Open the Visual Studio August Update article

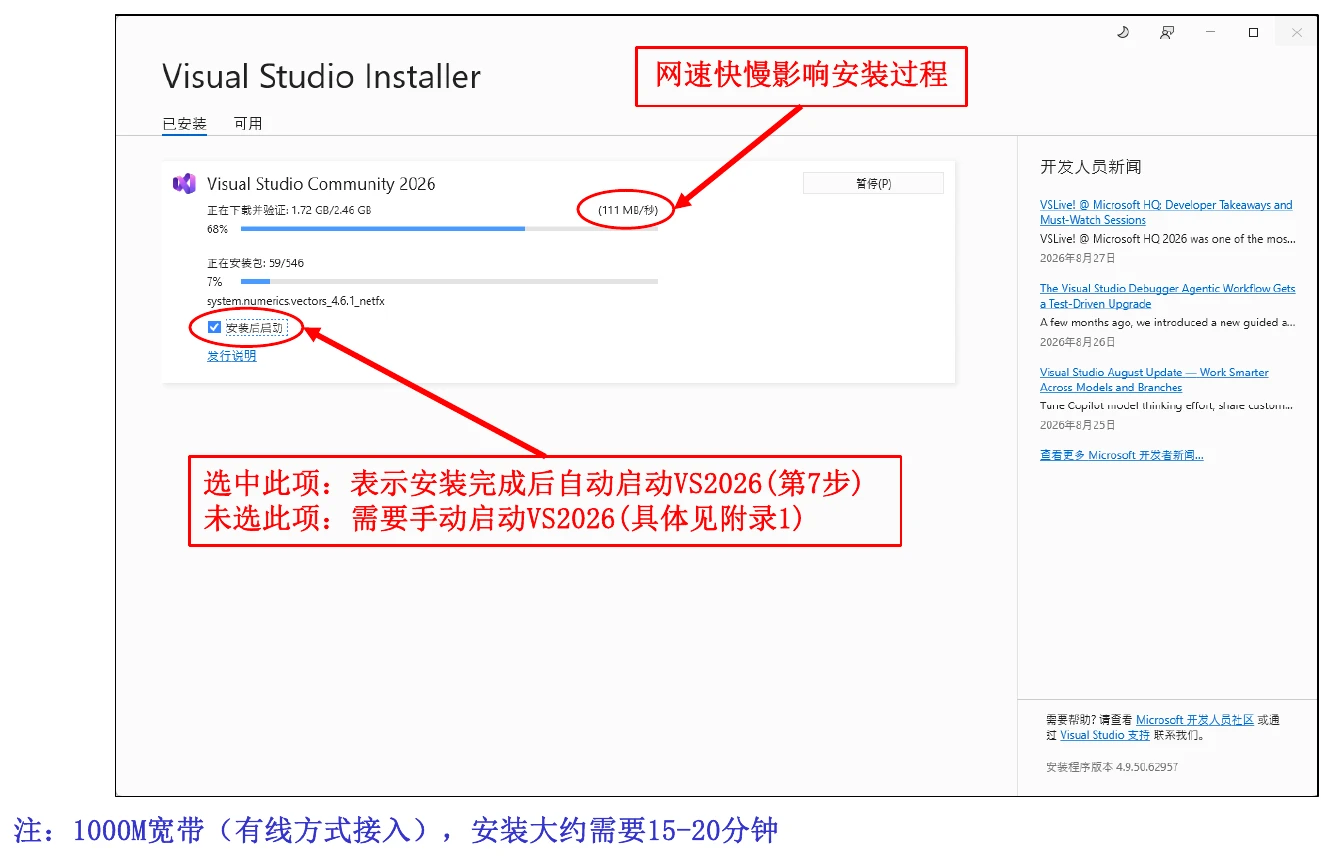point(1154,380)
